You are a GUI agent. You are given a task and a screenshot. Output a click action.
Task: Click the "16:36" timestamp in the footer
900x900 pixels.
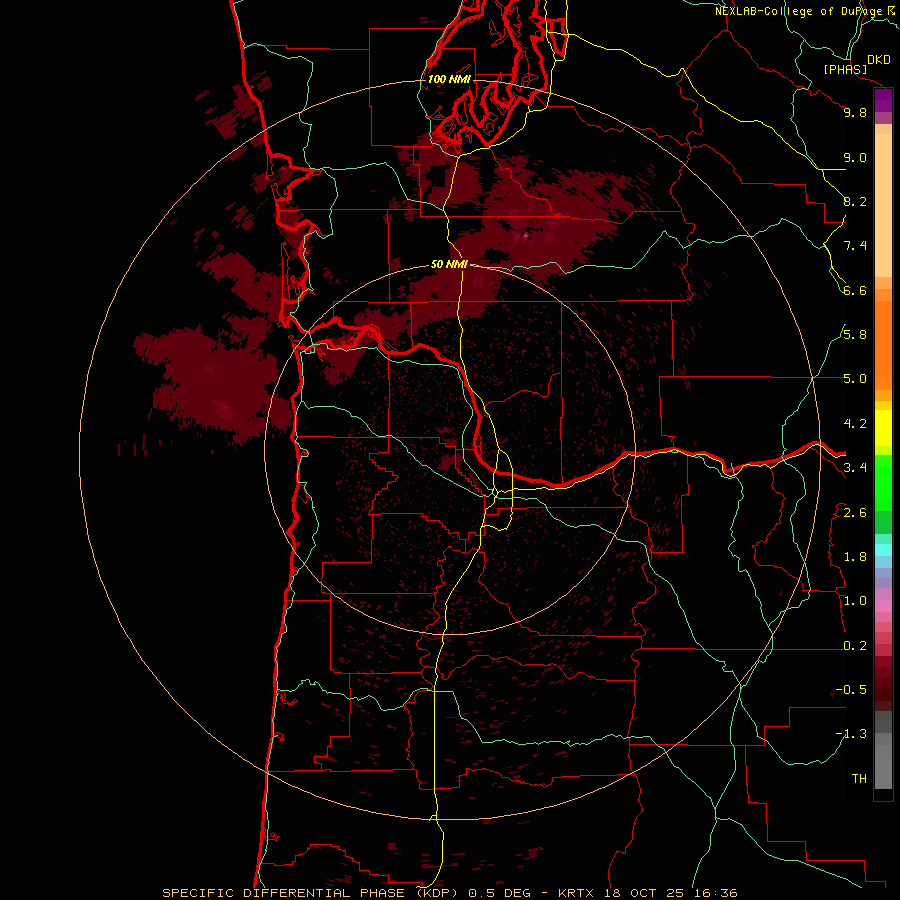point(716,893)
